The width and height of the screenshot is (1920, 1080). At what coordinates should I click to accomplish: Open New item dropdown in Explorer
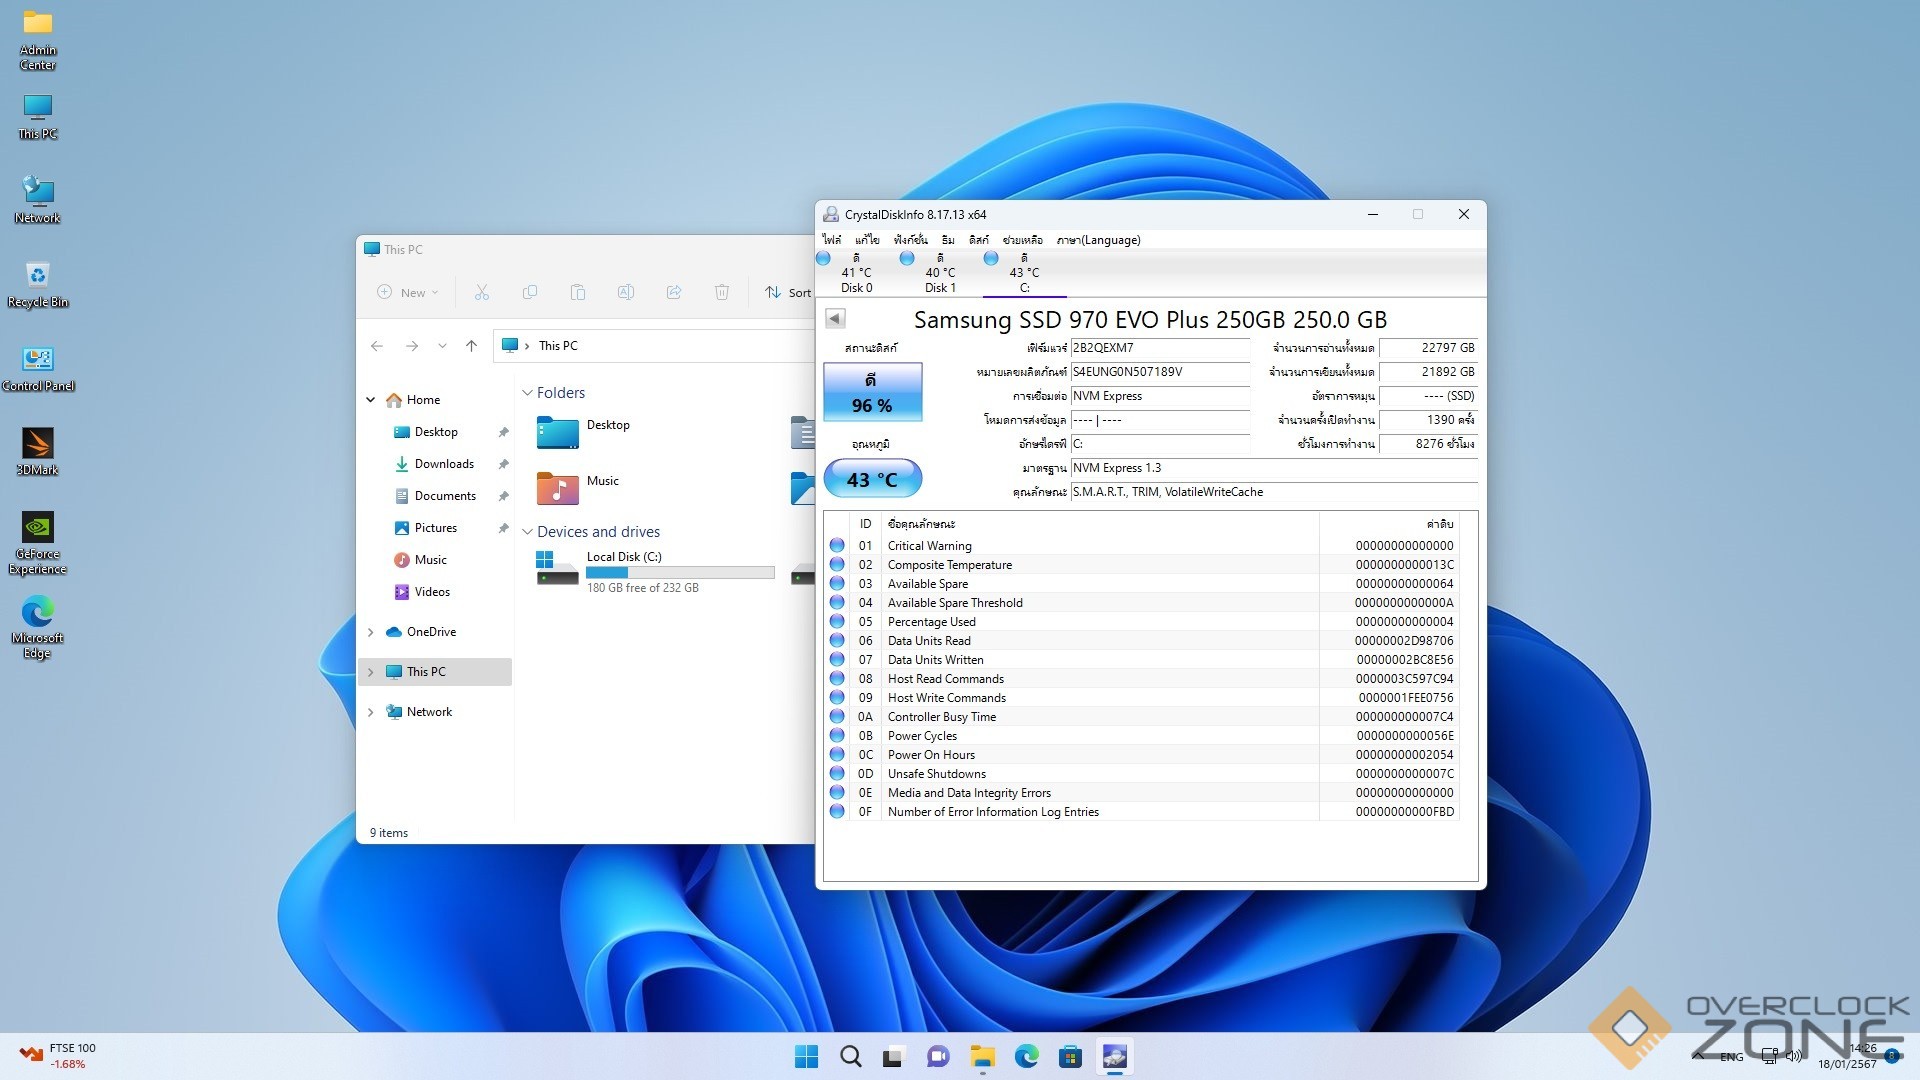[x=408, y=292]
